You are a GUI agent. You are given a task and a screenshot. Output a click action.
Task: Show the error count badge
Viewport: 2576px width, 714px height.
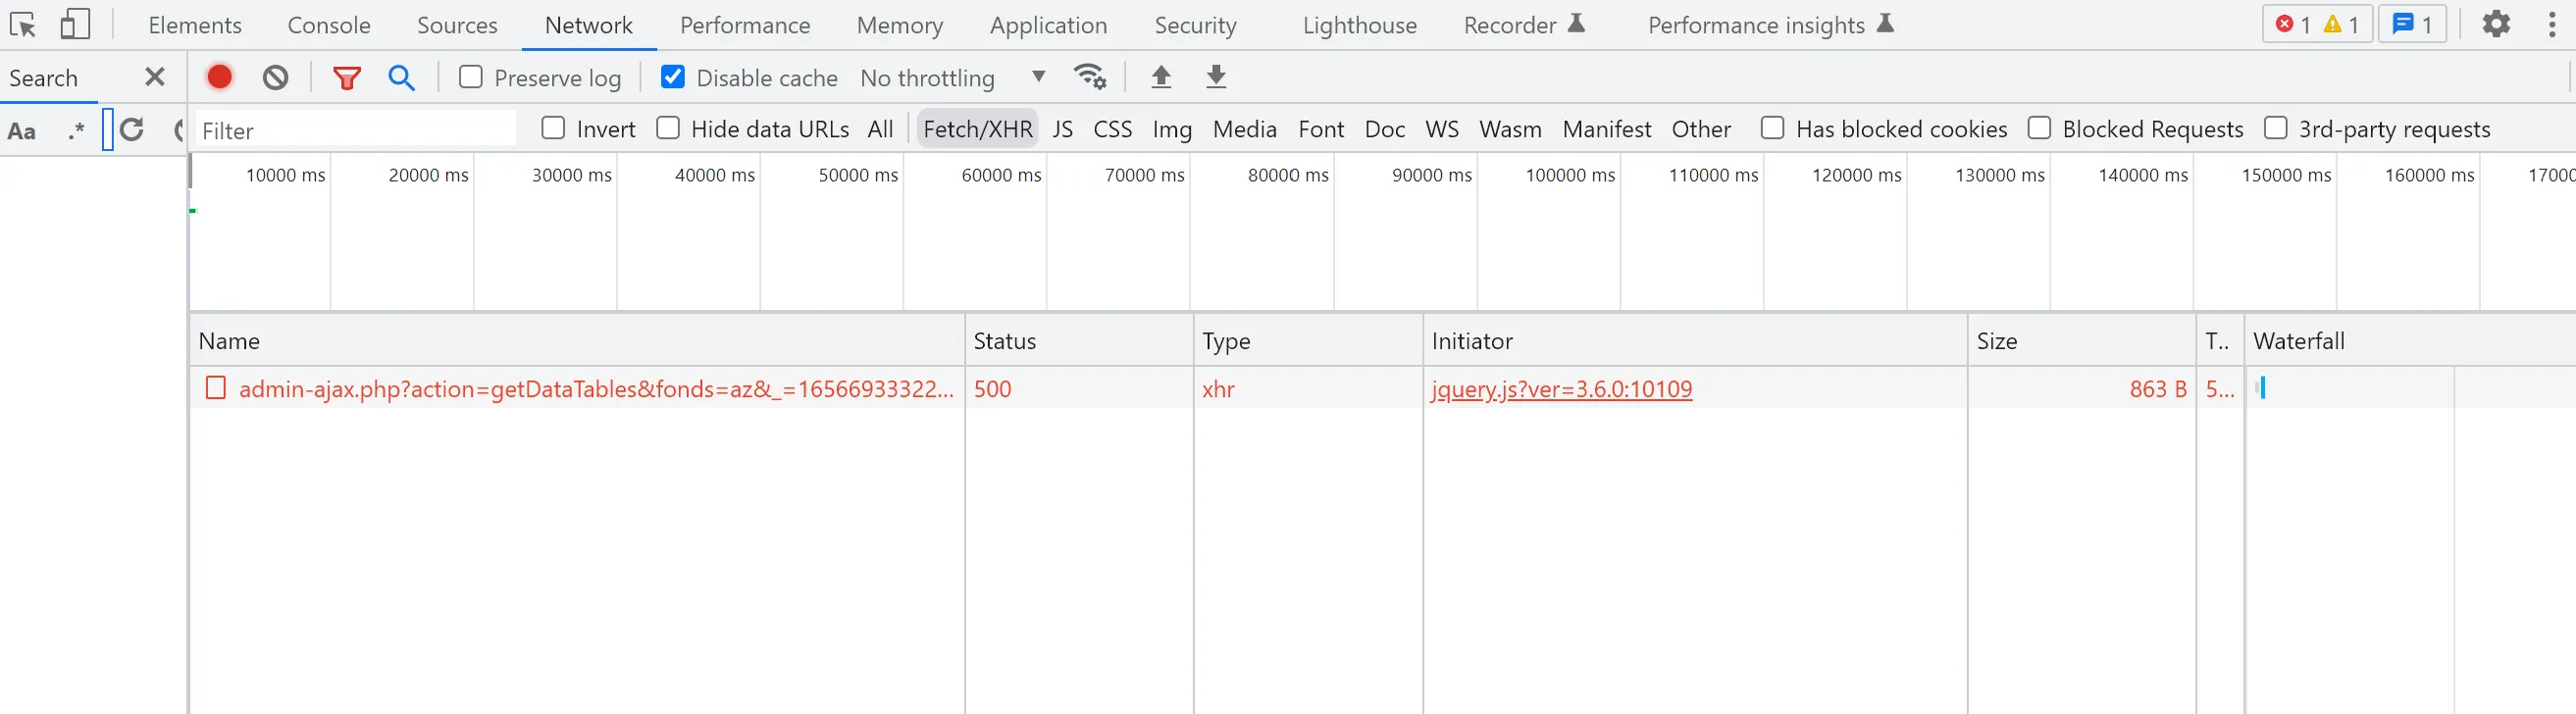tap(2292, 24)
